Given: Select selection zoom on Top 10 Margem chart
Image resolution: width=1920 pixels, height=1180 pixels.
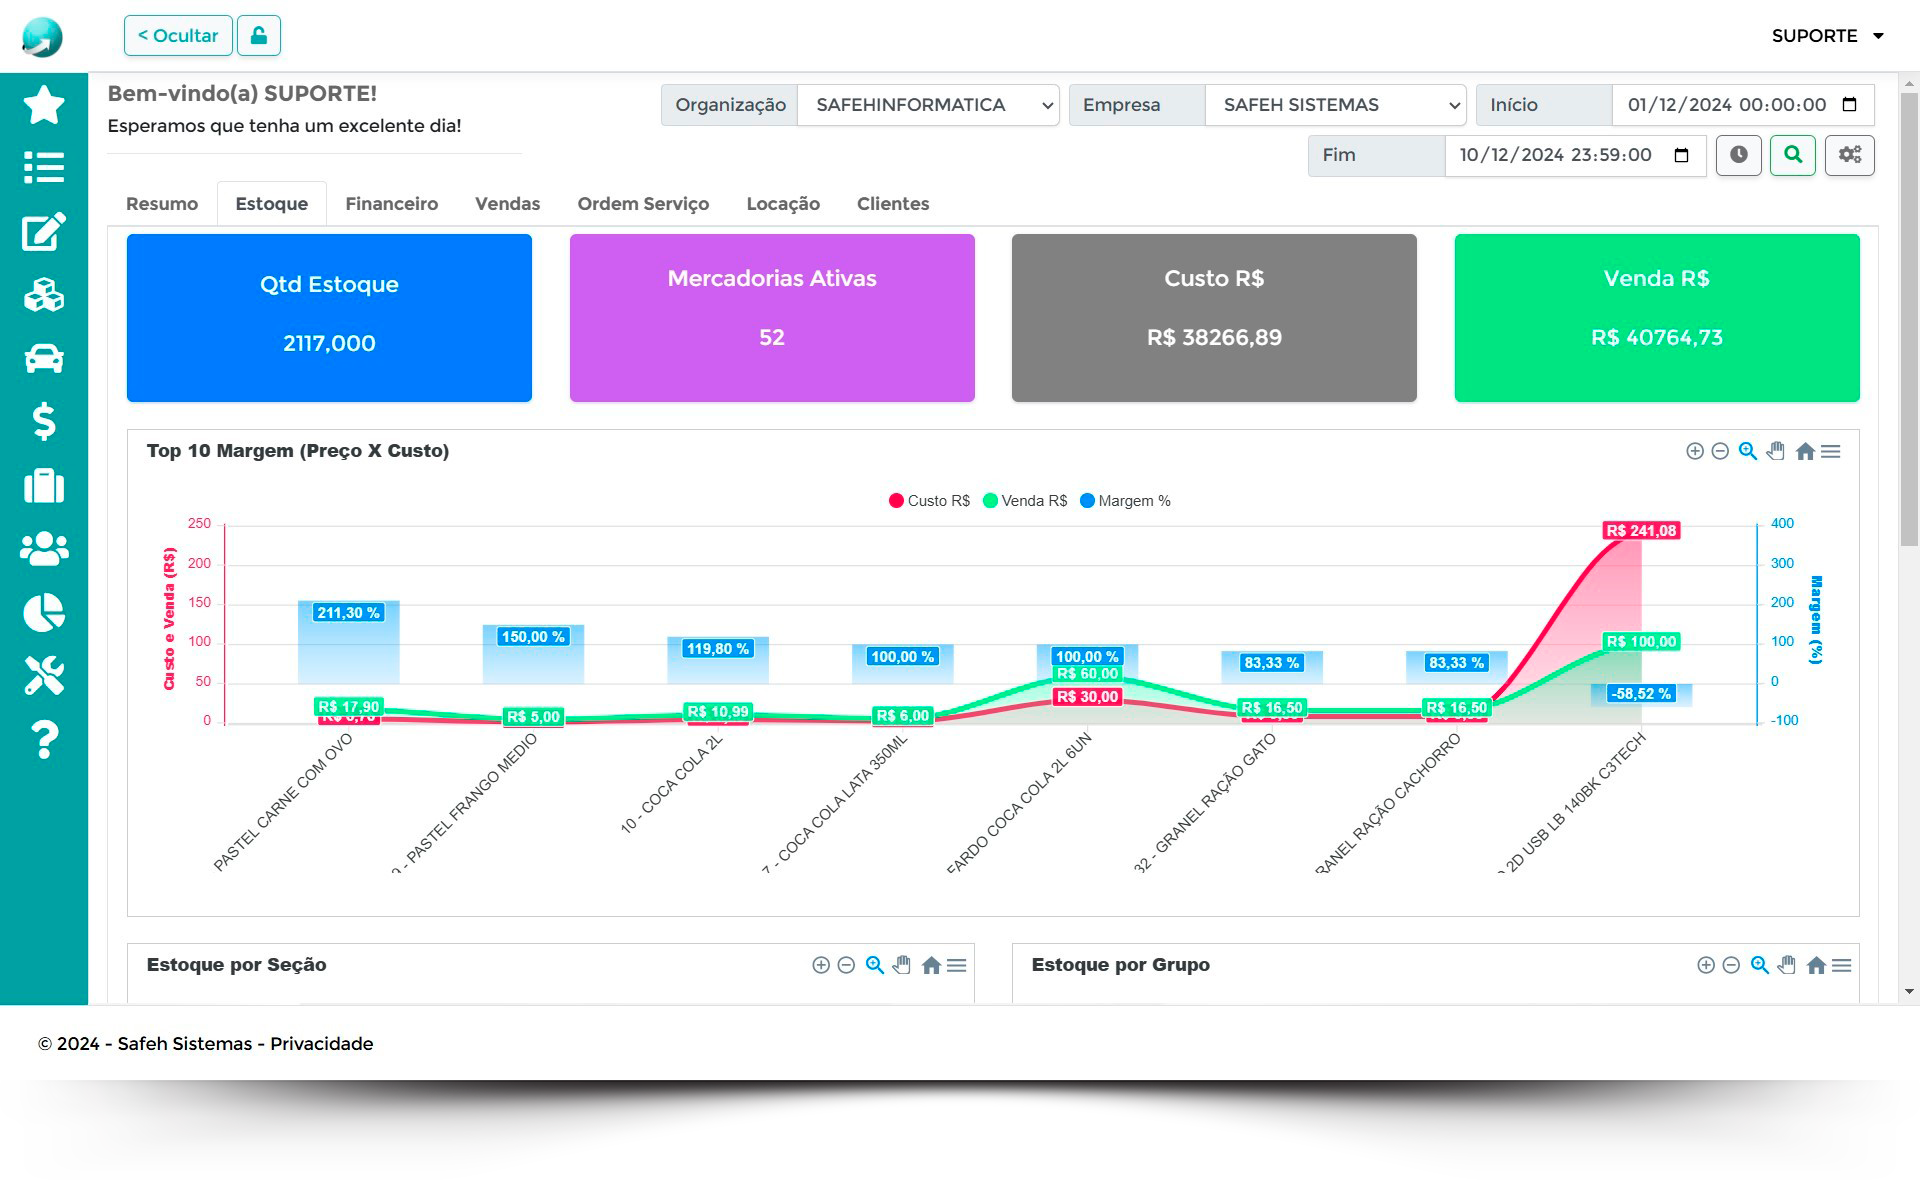Looking at the screenshot, I should [x=1748, y=451].
